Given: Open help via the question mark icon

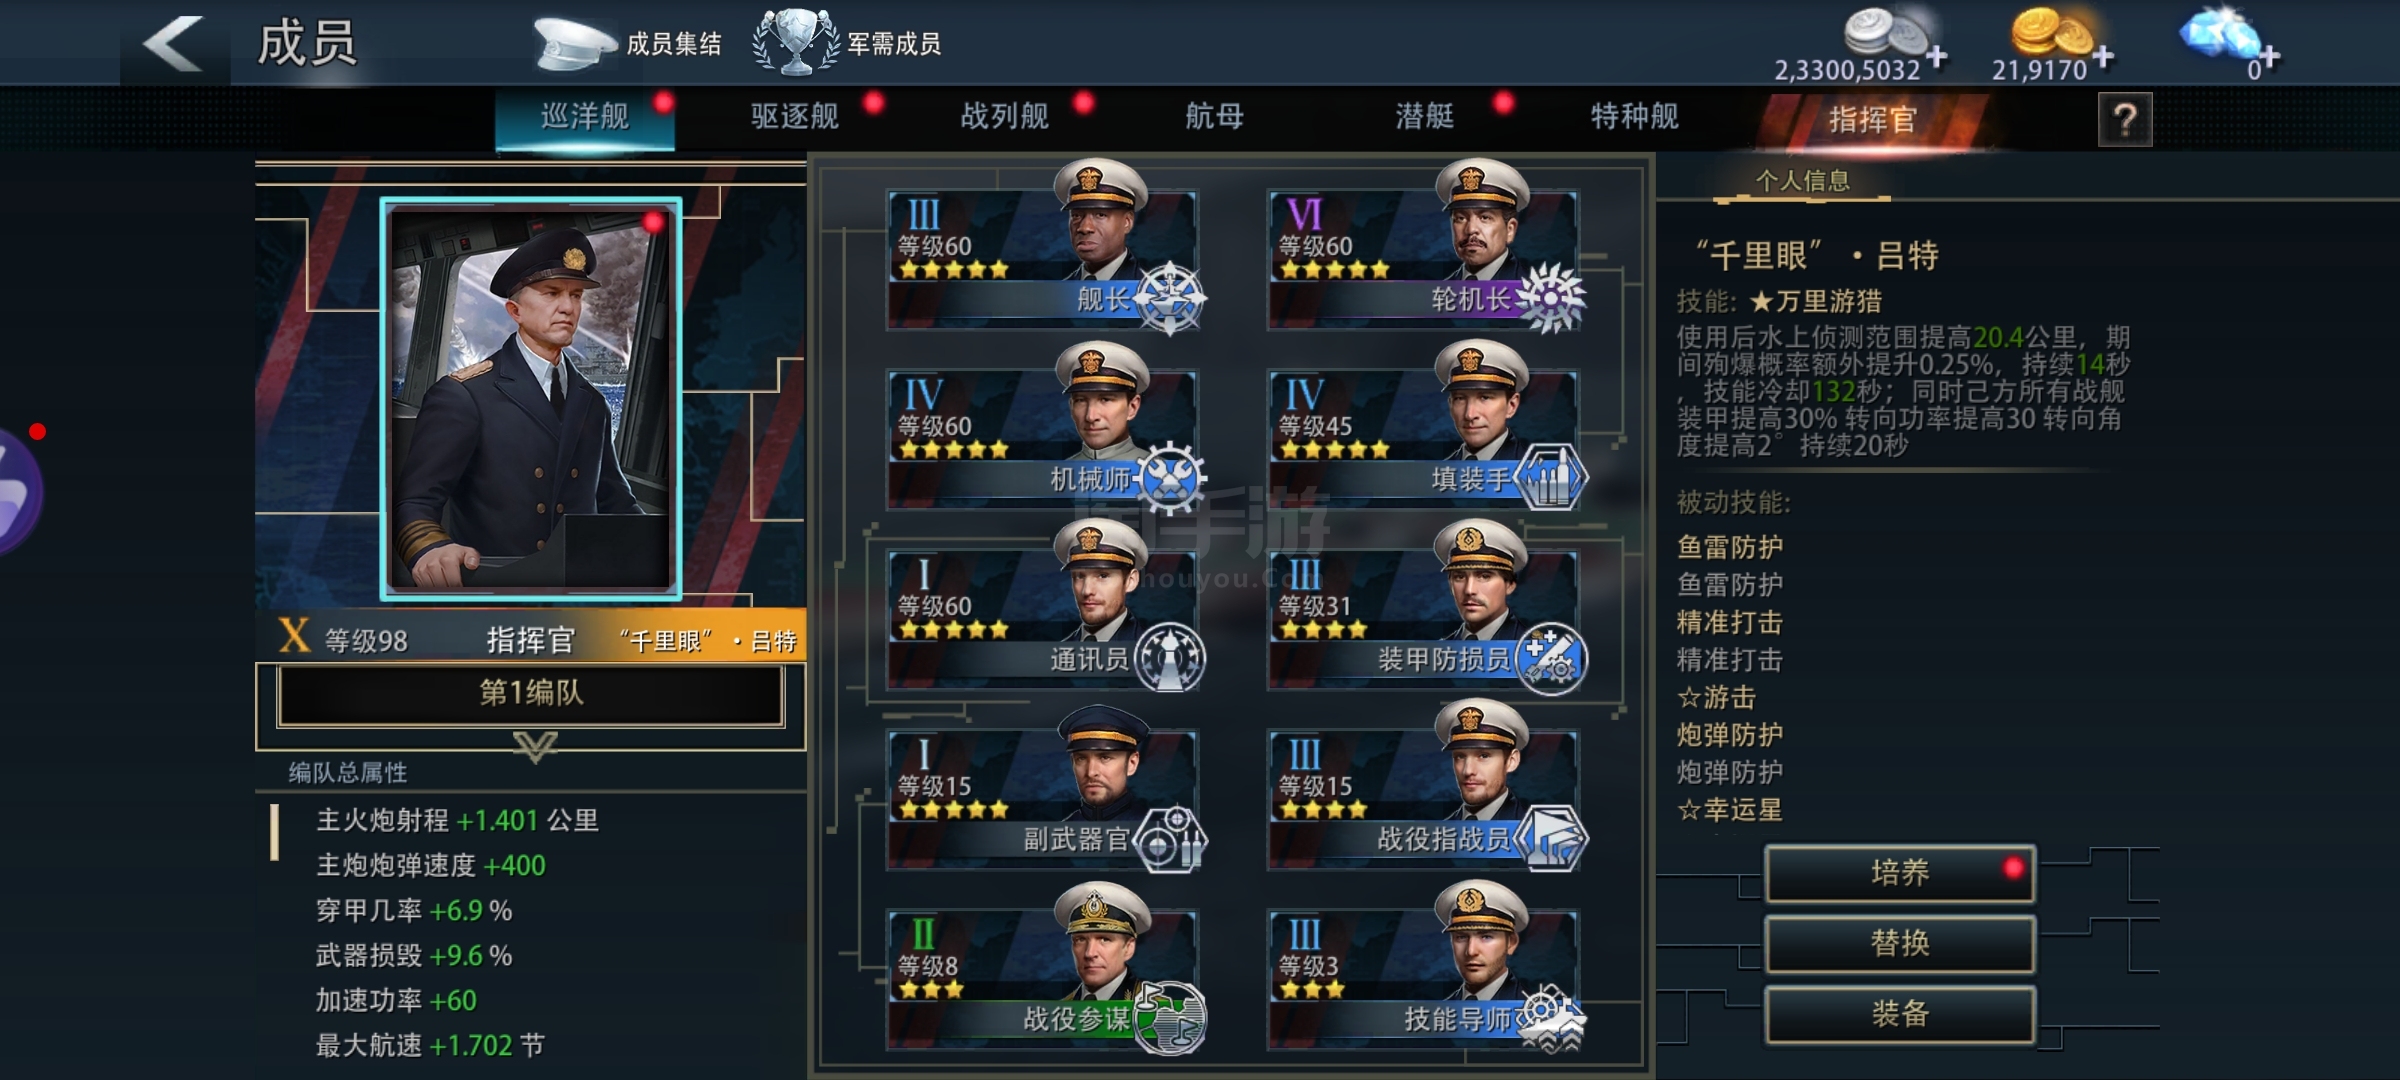Looking at the screenshot, I should [x=2125, y=120].
